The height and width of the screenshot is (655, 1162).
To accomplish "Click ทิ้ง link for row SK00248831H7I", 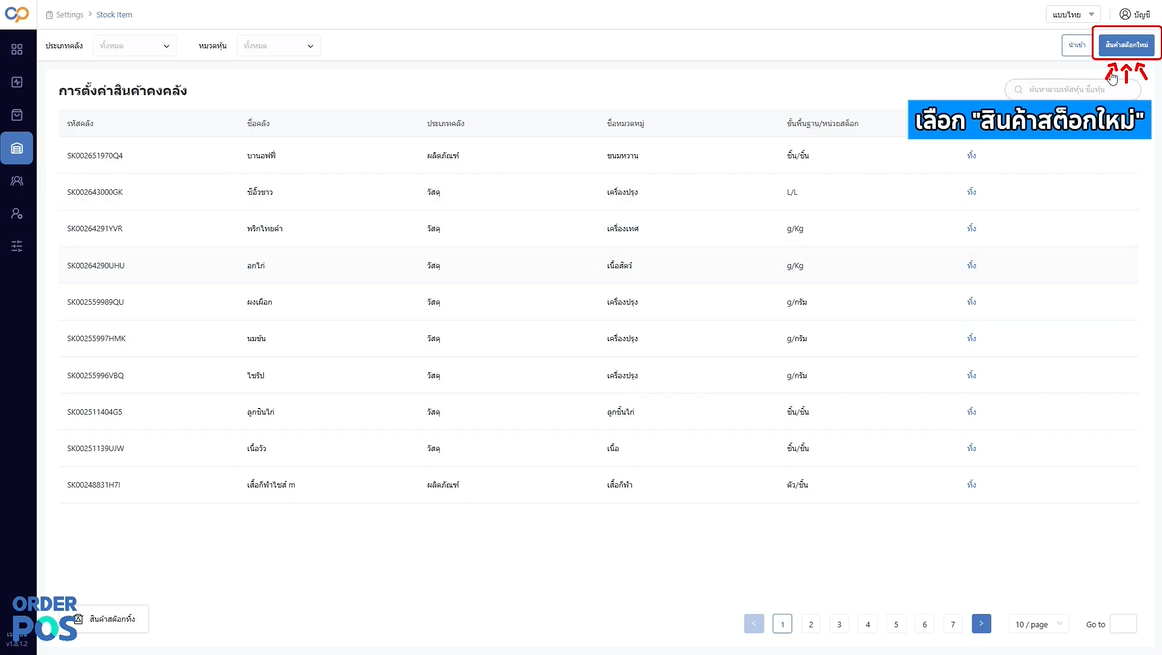I will click(972, 485).
